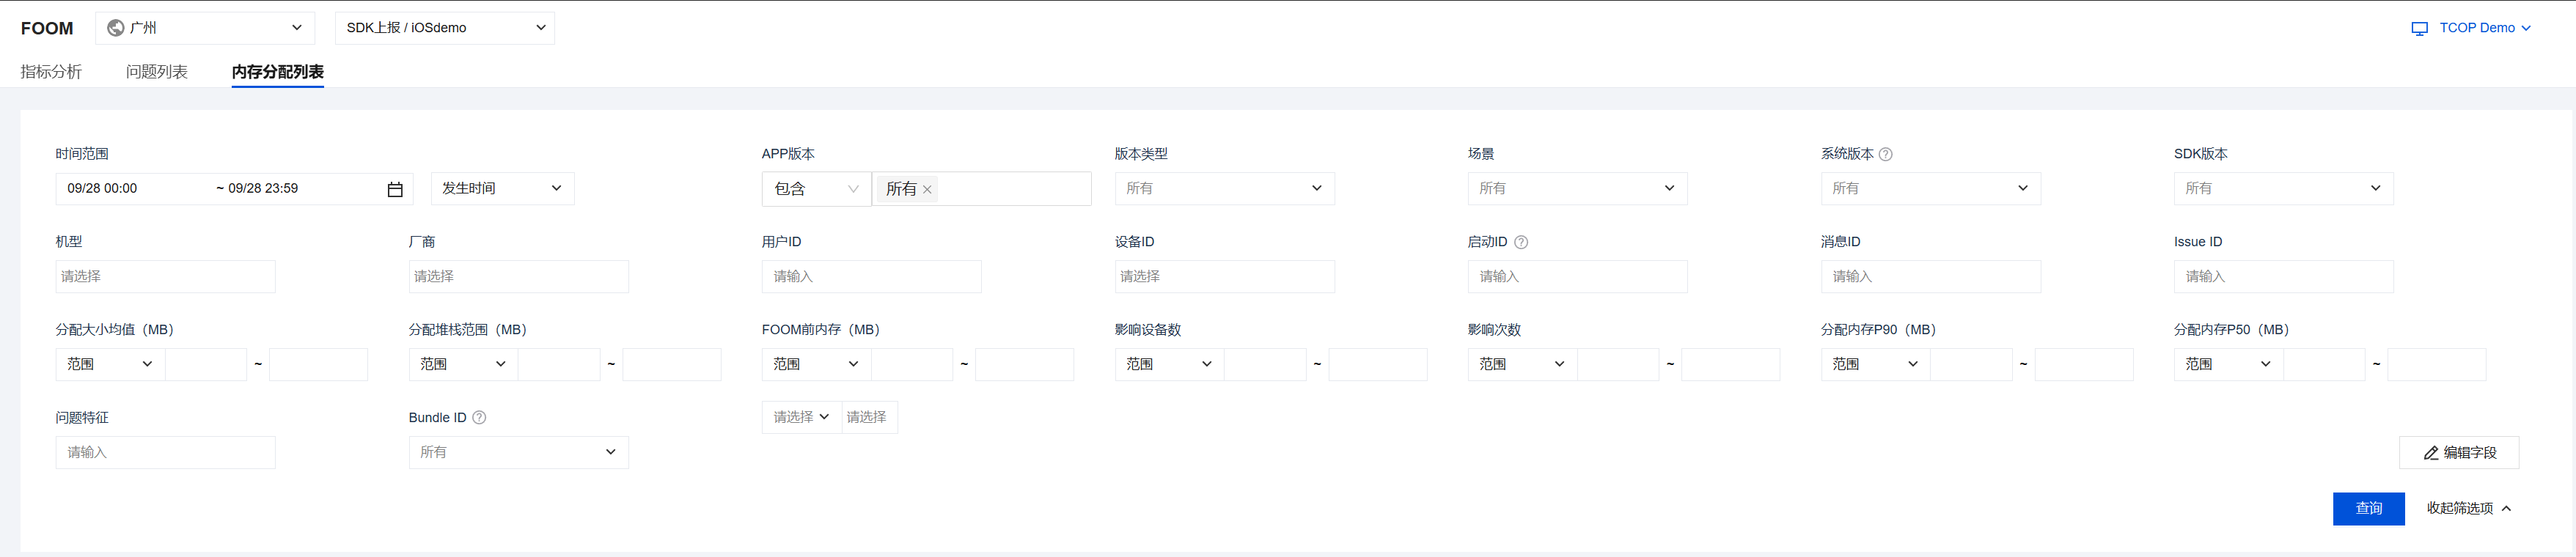Open the calendar date picker icon
Screen dimensions: 2576x557
(395, 189)
